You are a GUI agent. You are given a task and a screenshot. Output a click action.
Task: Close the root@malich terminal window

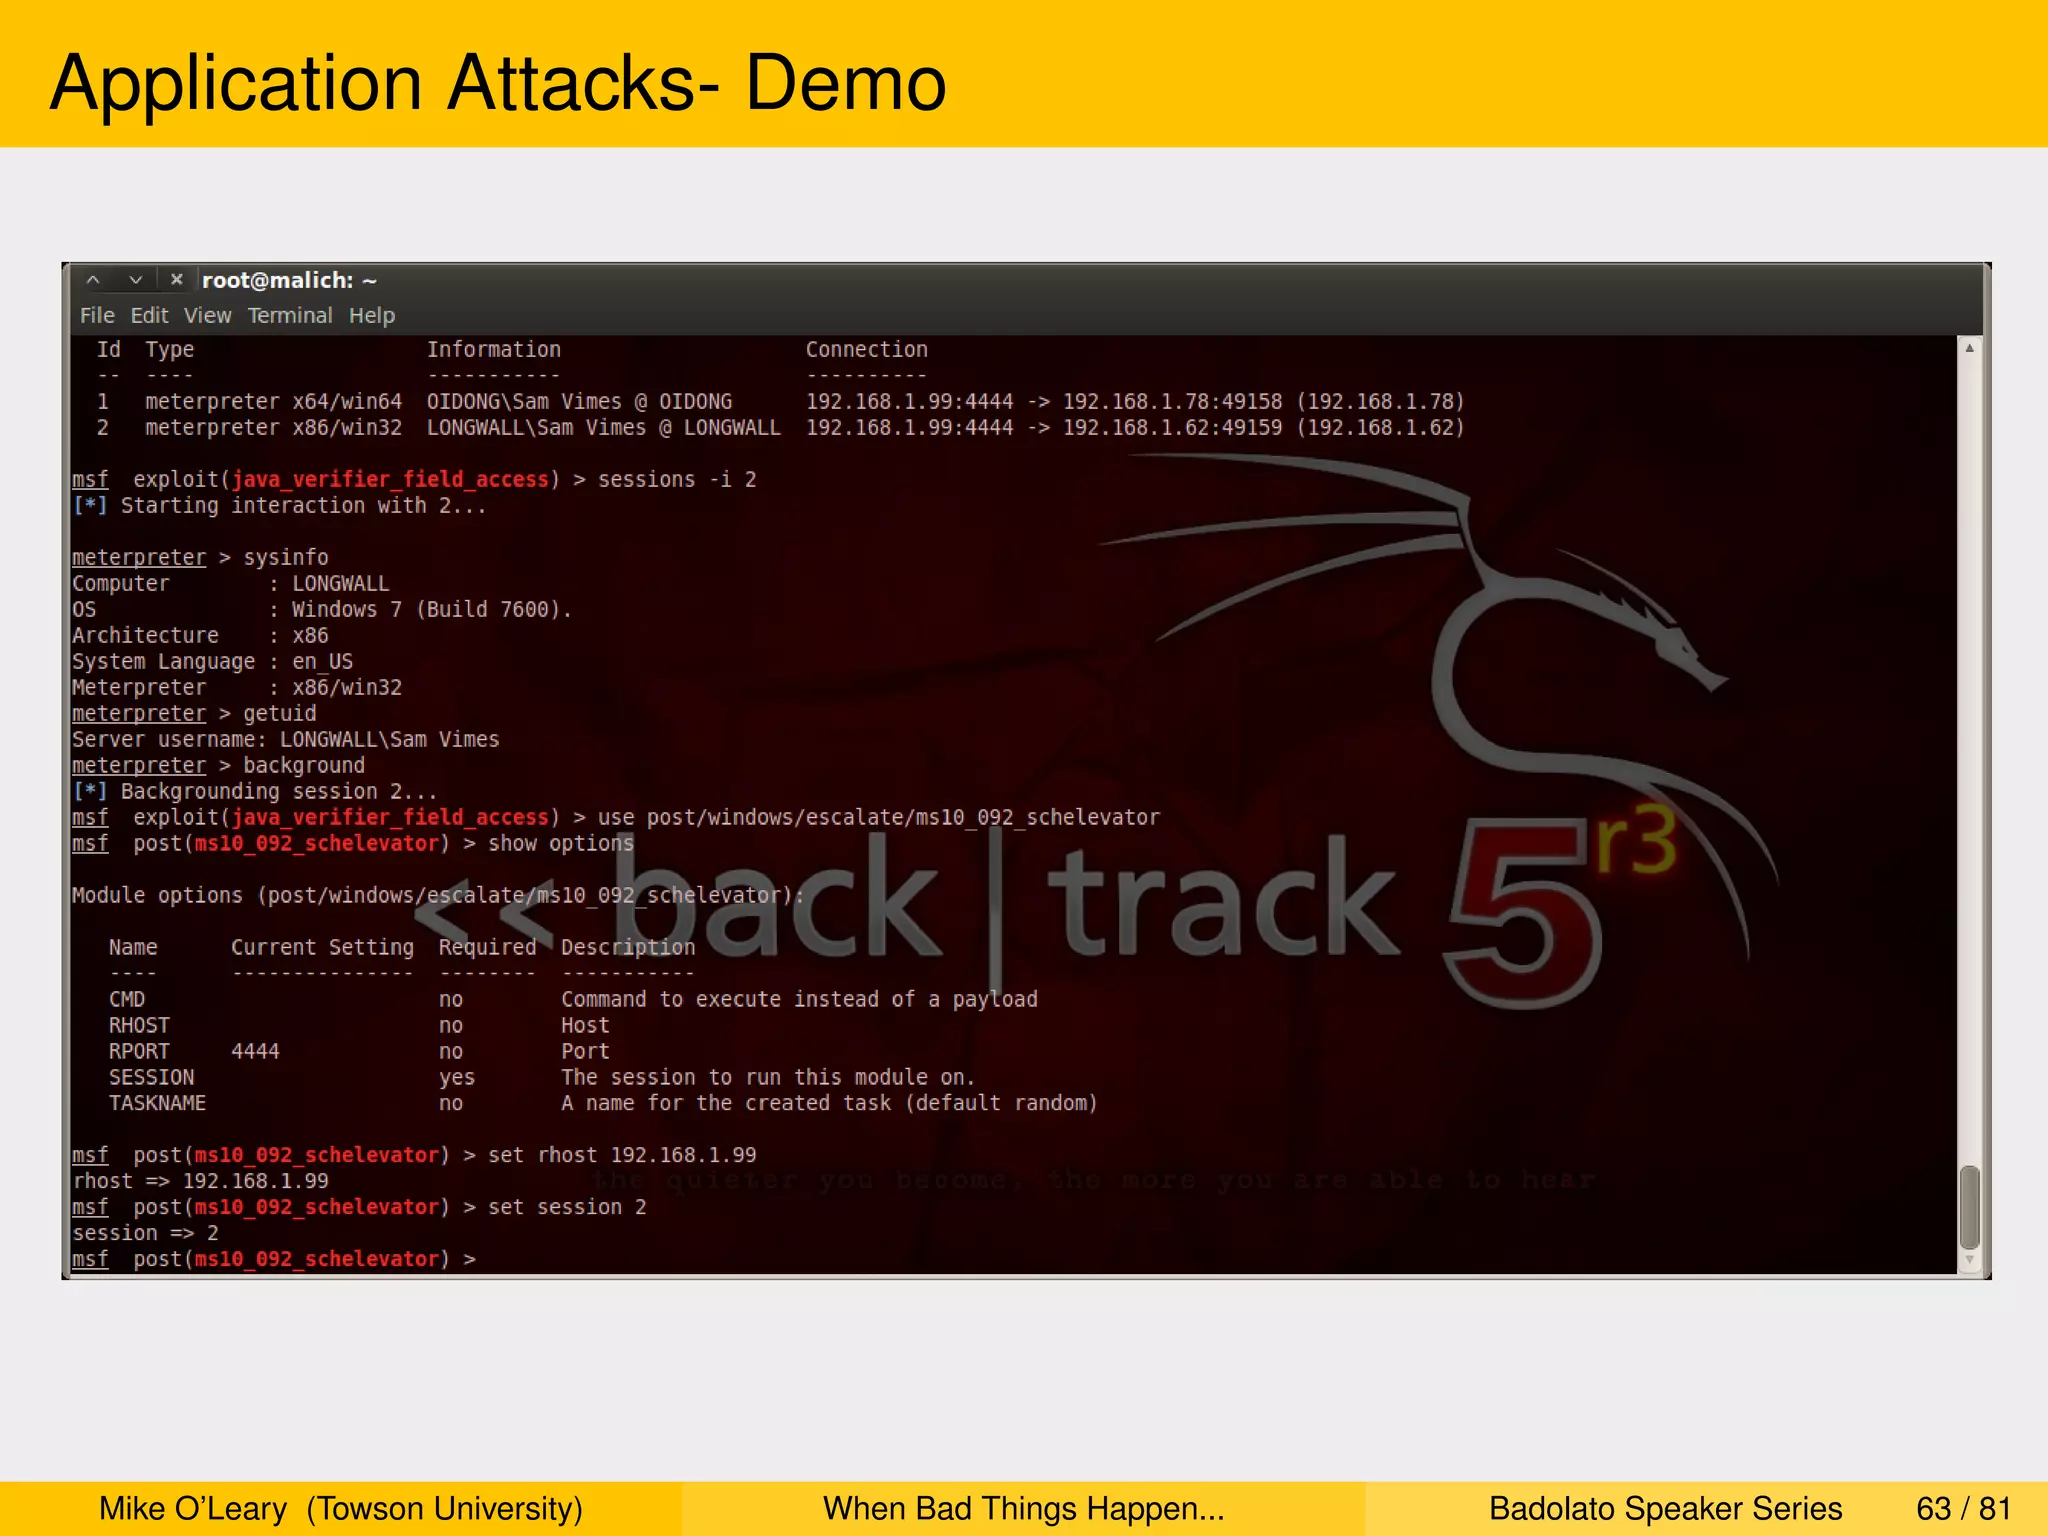177,280
